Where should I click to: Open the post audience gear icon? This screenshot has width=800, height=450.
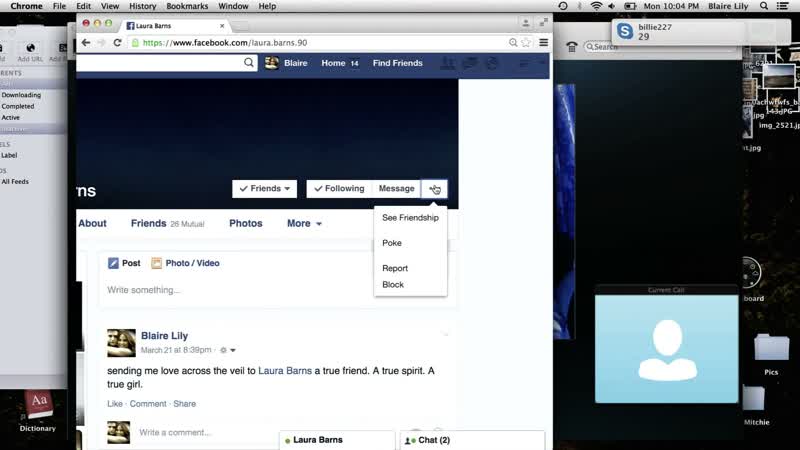pos(223,350)
